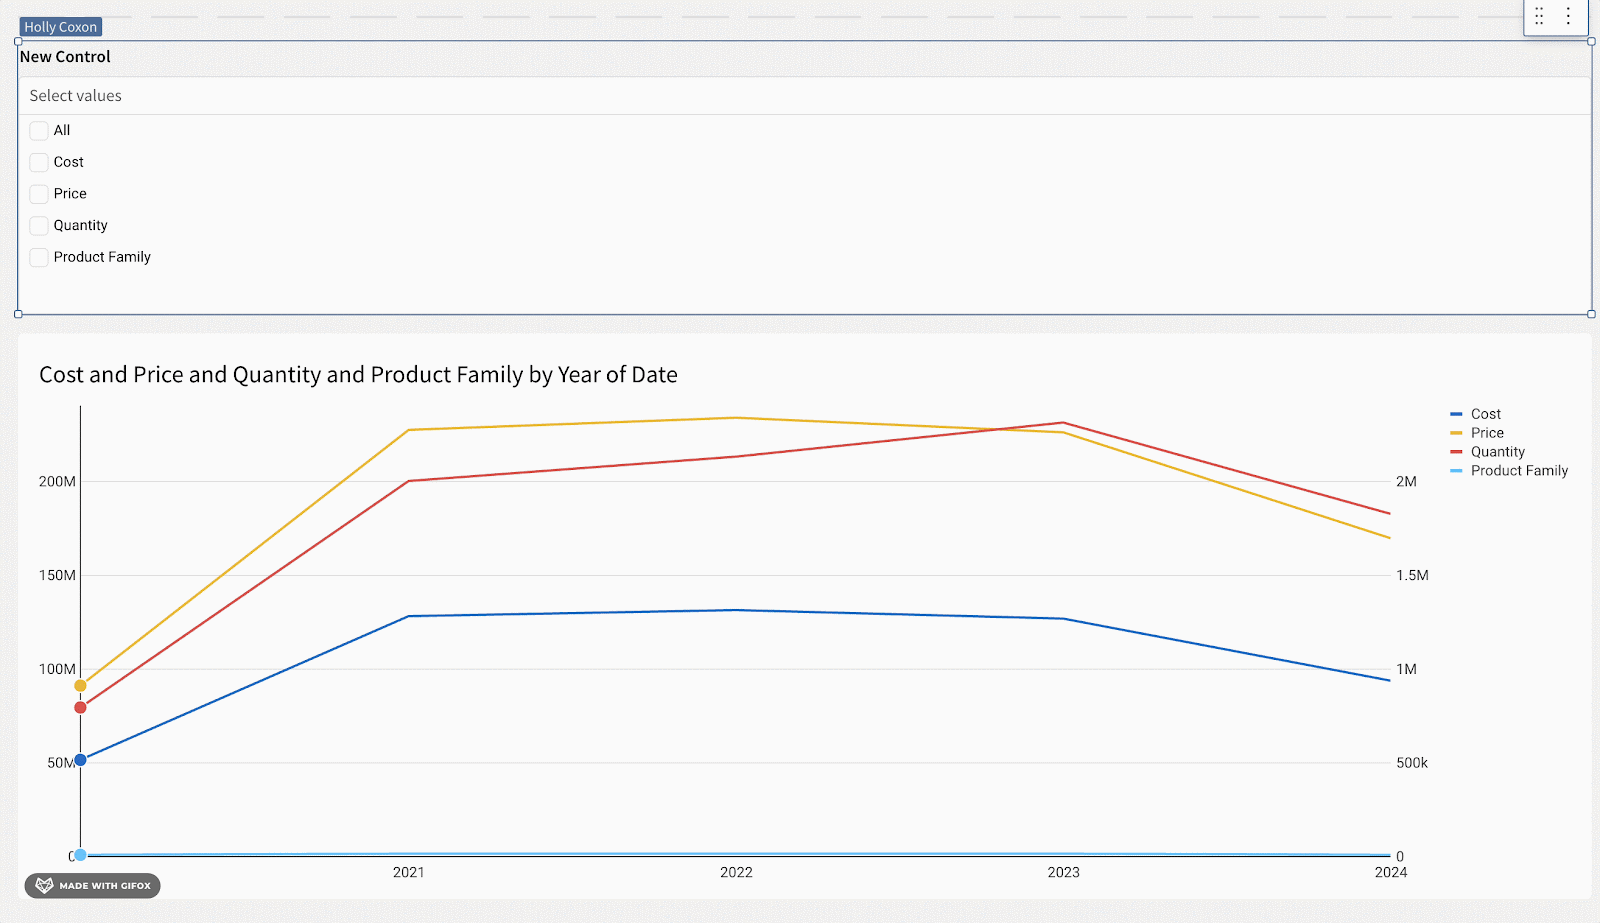Click the Made with Gifox badge
The width and height of the screenshot is (1600, 923).
click(x=92, y=885)
